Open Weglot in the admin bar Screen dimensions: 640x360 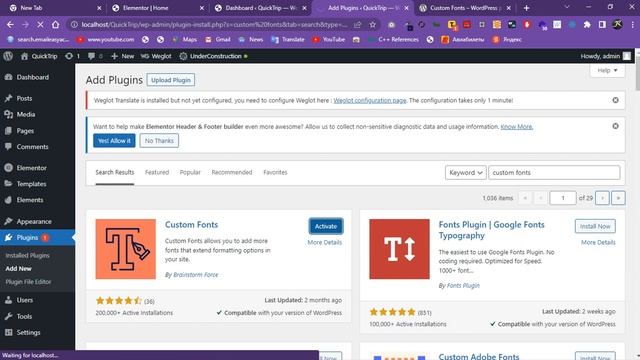[x=156, y=56]
